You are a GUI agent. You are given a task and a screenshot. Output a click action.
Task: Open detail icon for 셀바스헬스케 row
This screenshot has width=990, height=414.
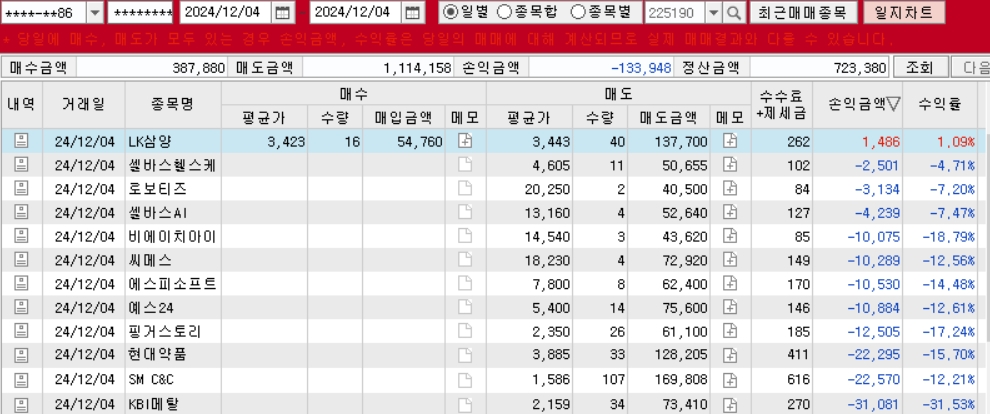(21, 165)
